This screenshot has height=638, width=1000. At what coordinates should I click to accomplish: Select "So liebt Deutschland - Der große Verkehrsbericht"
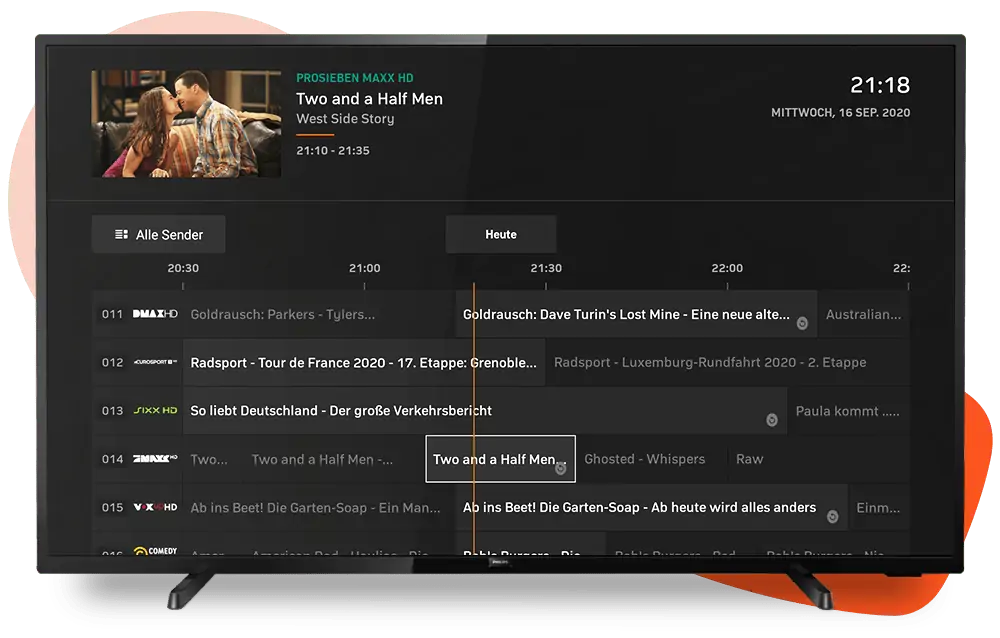point(485,410)
